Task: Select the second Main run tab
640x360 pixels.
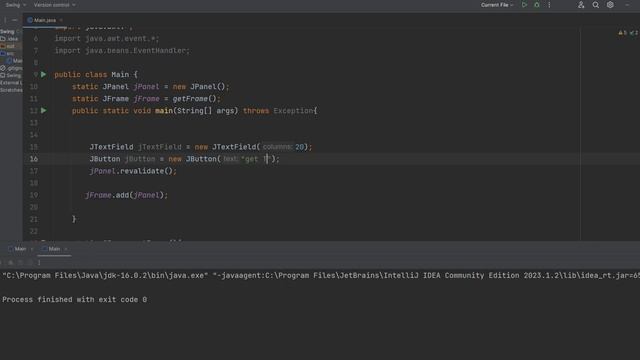Action: pos(53,249)
